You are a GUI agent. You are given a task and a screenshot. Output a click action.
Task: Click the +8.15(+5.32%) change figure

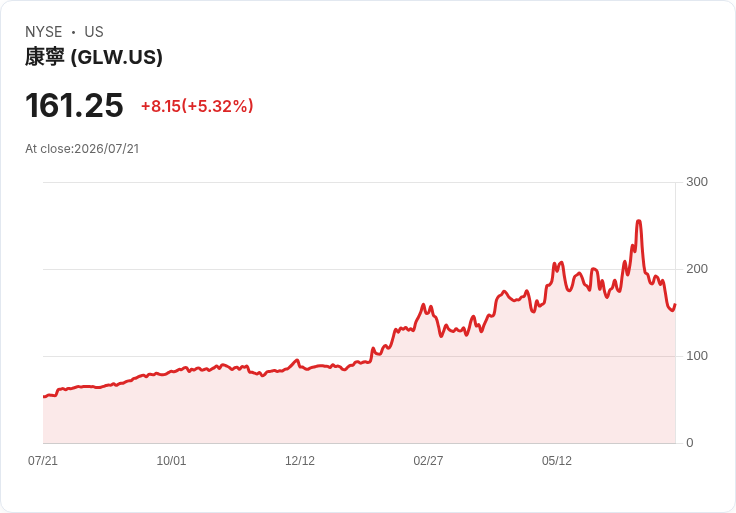click(197, 106)
